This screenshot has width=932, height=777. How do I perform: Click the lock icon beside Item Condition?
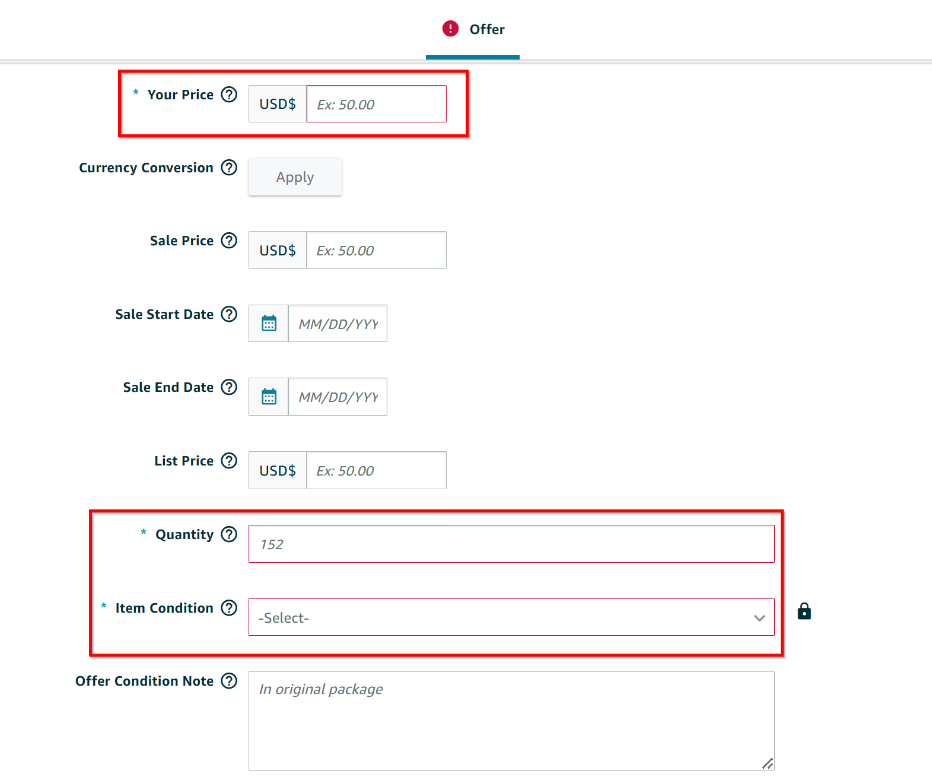point(804,611)
